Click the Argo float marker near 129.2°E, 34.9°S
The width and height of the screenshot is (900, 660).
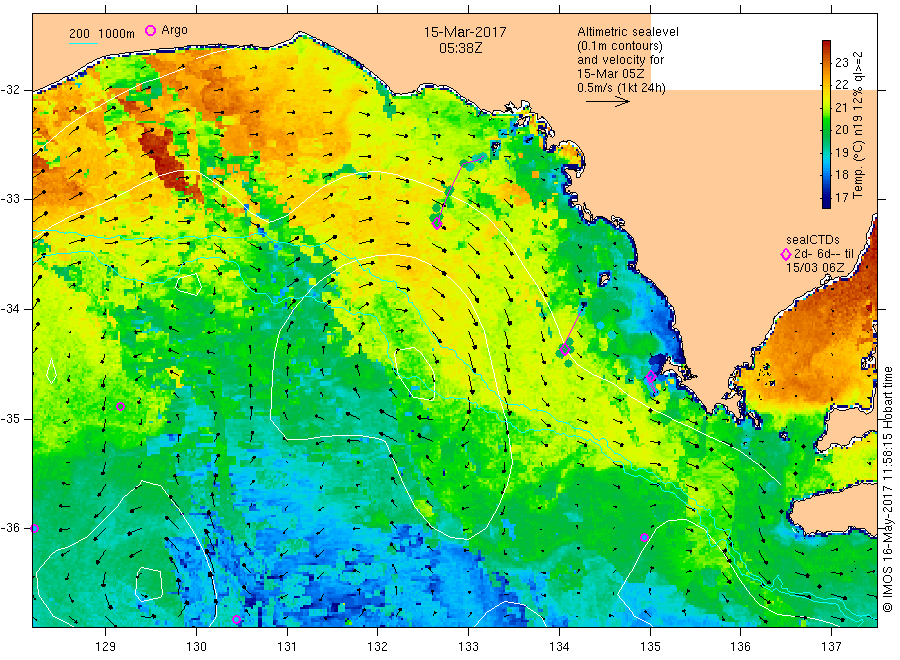coord(121,406)
